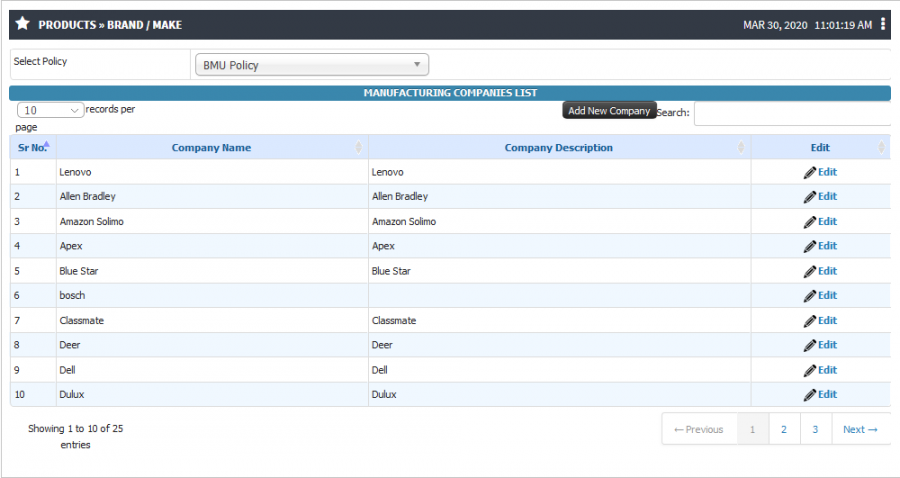Click Add New Company button
This screenshot has height=478, width=900.
coord(609,111)
